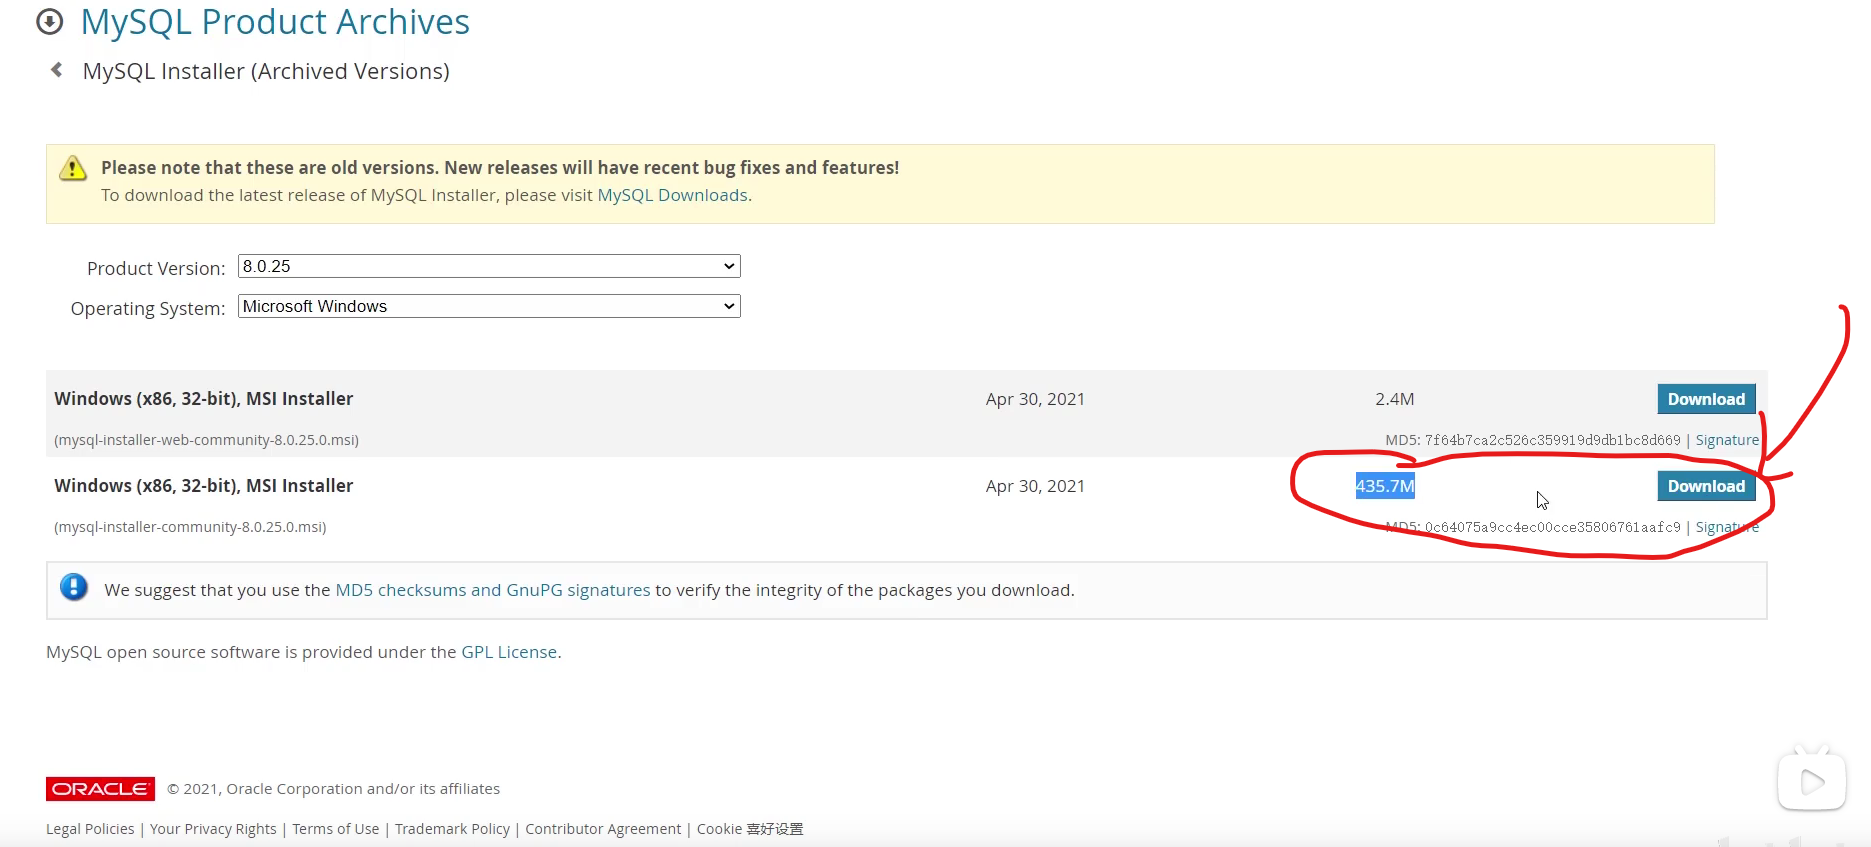Click the video play overlay icon
Image resolution: width=1871 pixels, height=847 pixels.
pos(1811,781)
